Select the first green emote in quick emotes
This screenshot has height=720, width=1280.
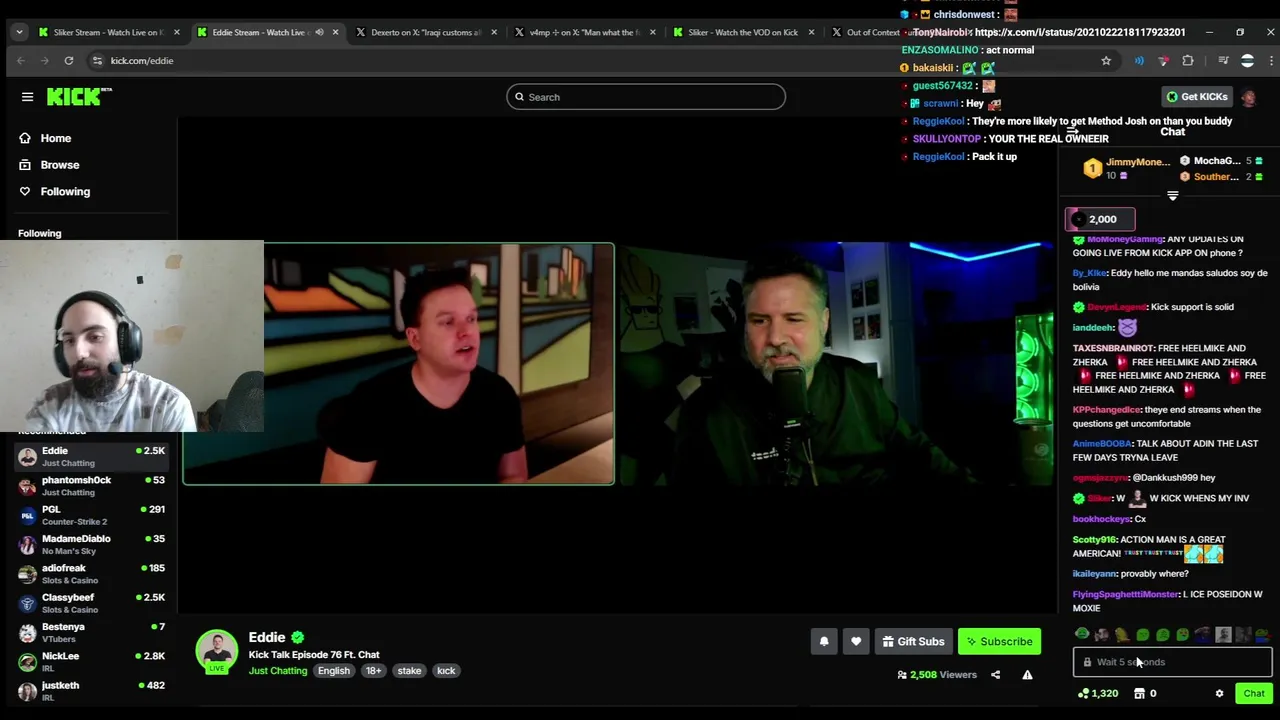click(1082, 634)
